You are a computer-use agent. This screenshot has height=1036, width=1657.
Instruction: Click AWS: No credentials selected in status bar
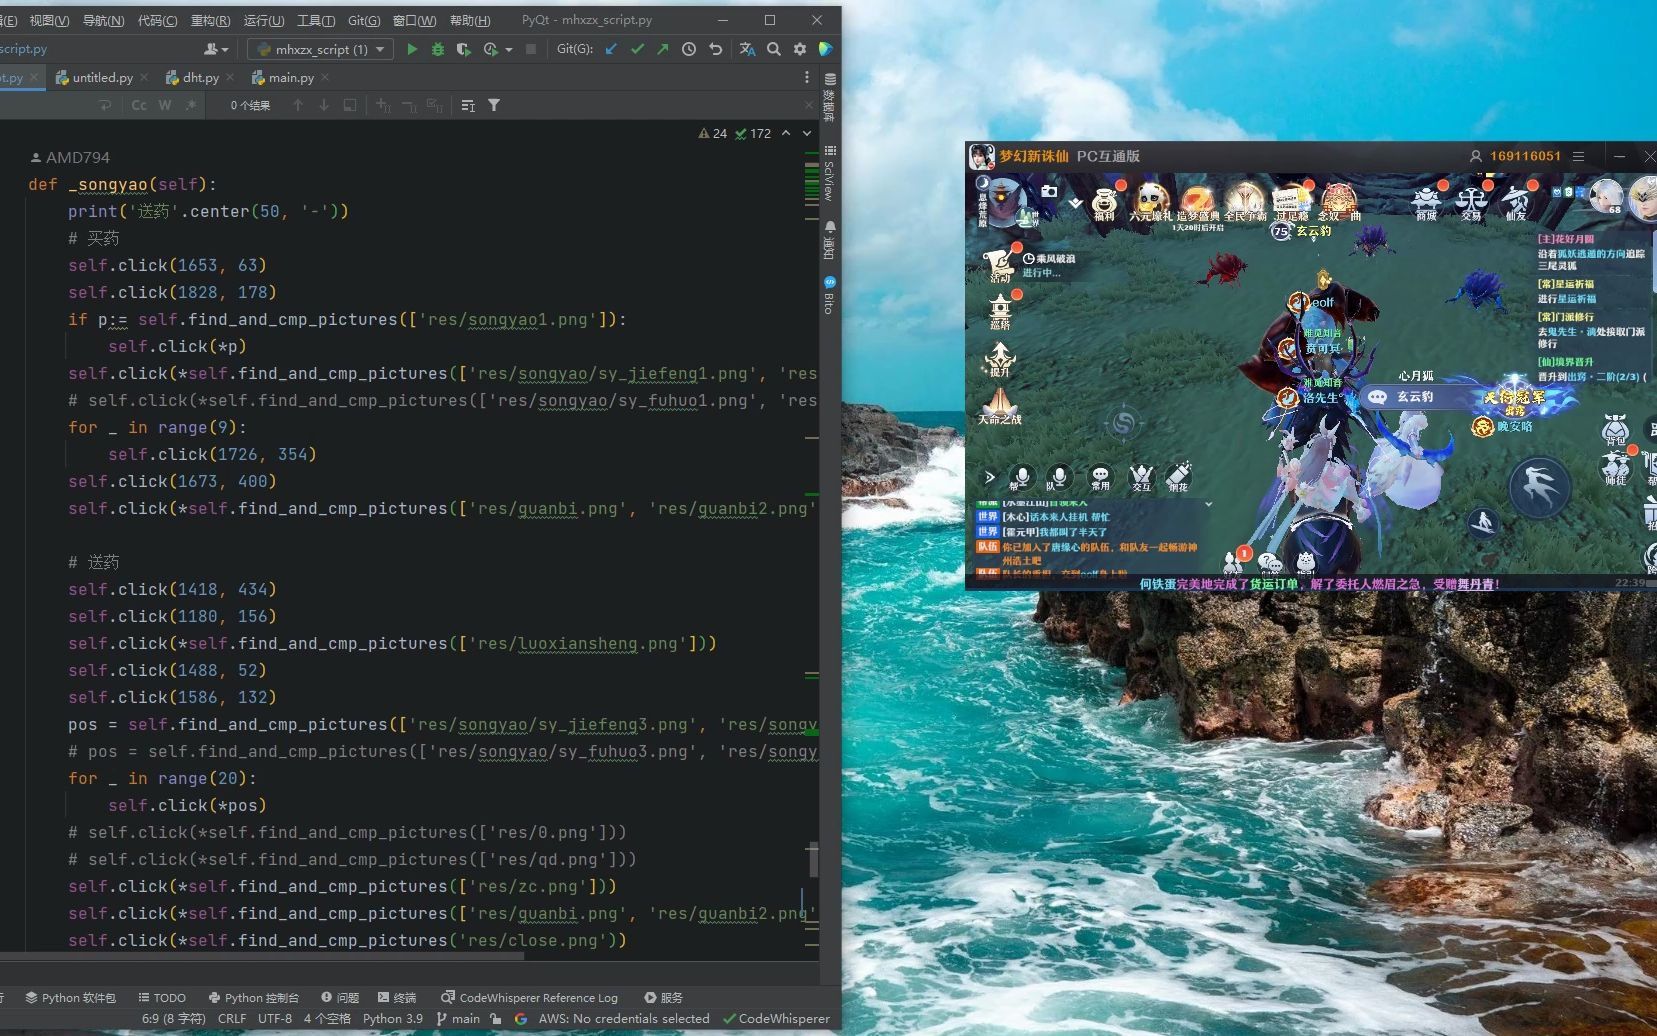coord(623,1018)
